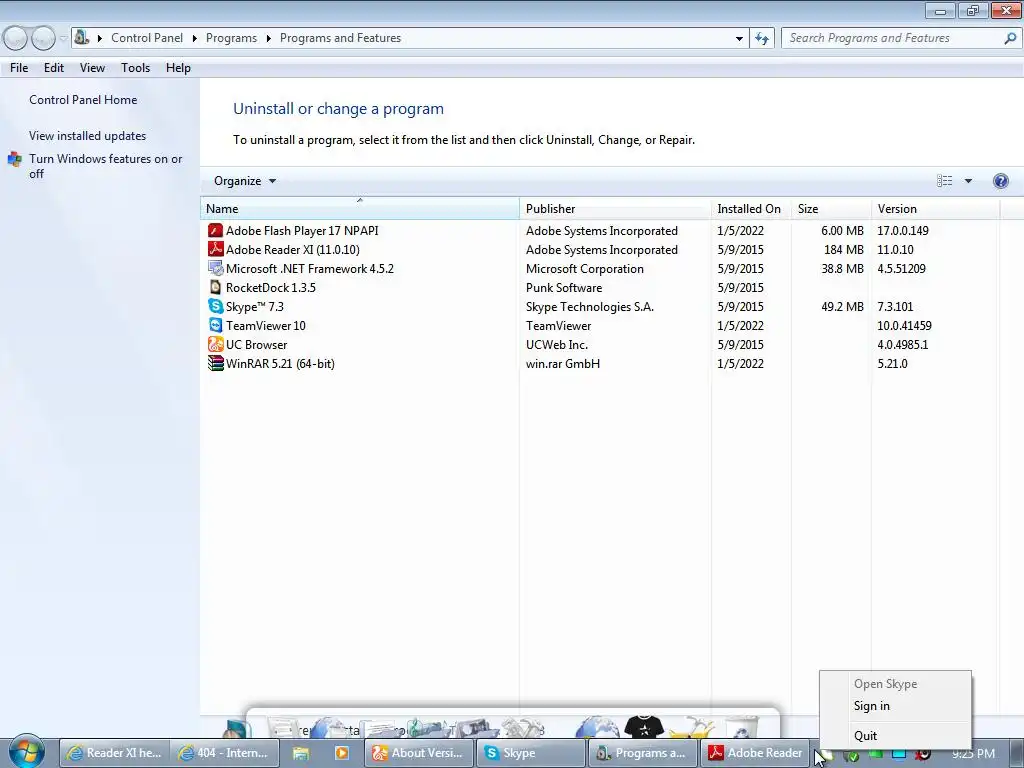Select the Skype 7.3 program icon
This screenshot has height=768, width=1024.
[215, 306]
